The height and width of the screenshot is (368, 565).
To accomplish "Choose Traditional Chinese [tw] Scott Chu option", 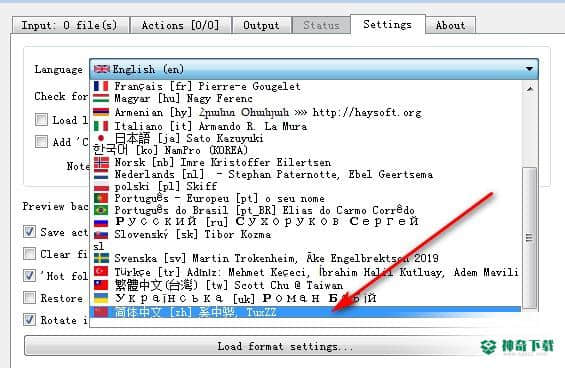I will [306, 285].
